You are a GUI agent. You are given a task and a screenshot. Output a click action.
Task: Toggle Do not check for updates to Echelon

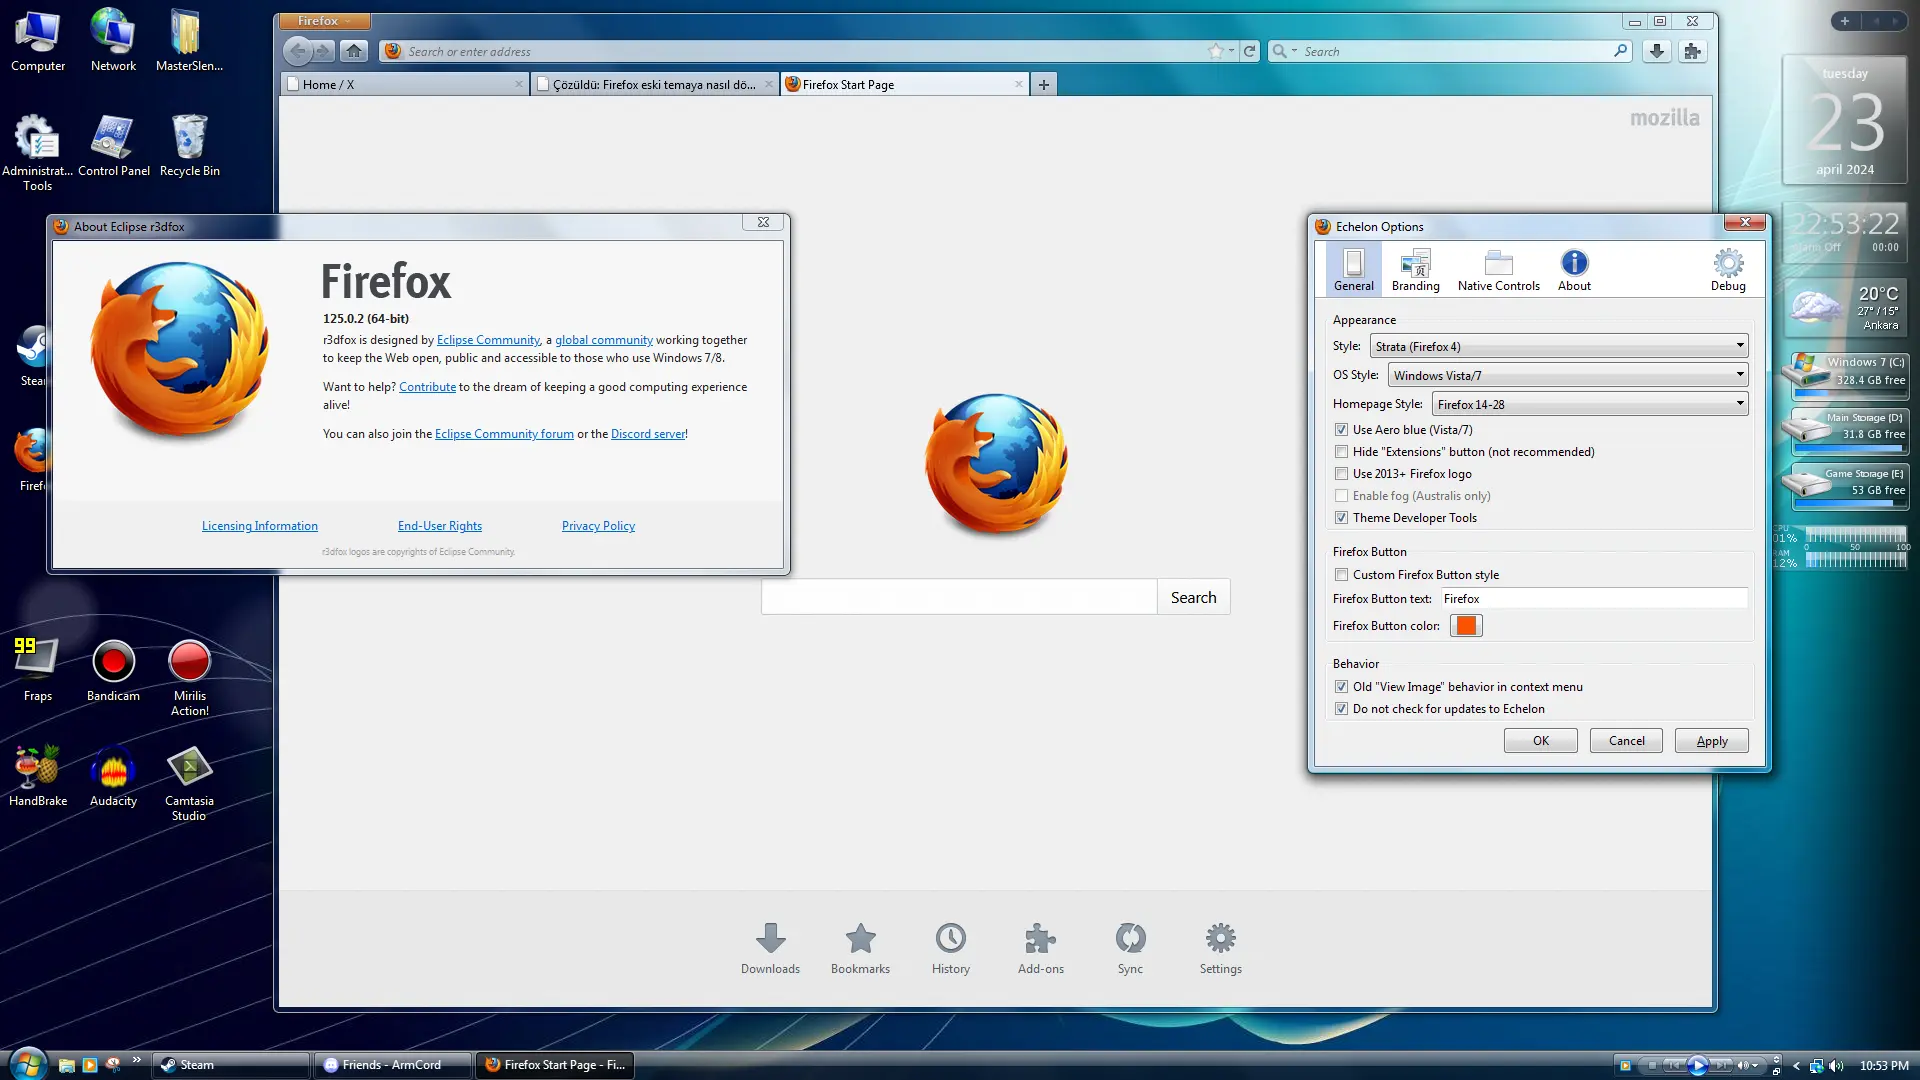coord(1341,709)
